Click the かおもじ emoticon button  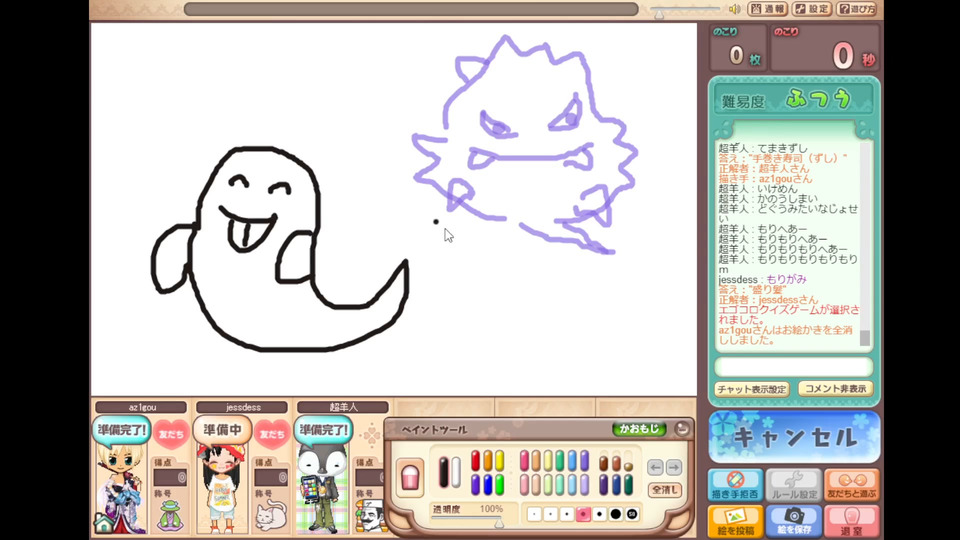[639, 429]
